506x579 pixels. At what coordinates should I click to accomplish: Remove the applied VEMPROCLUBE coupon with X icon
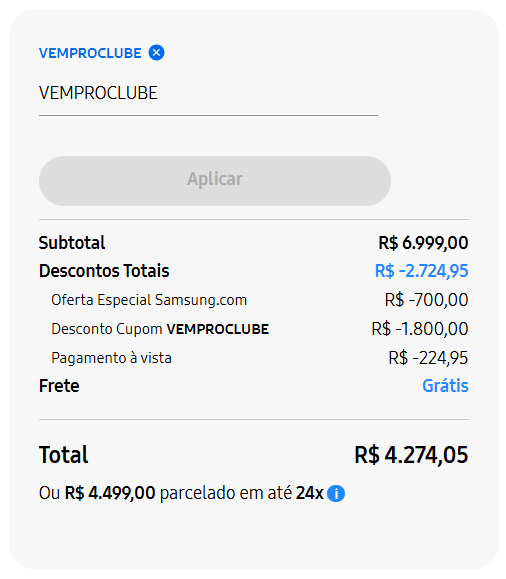pos(157,52)
